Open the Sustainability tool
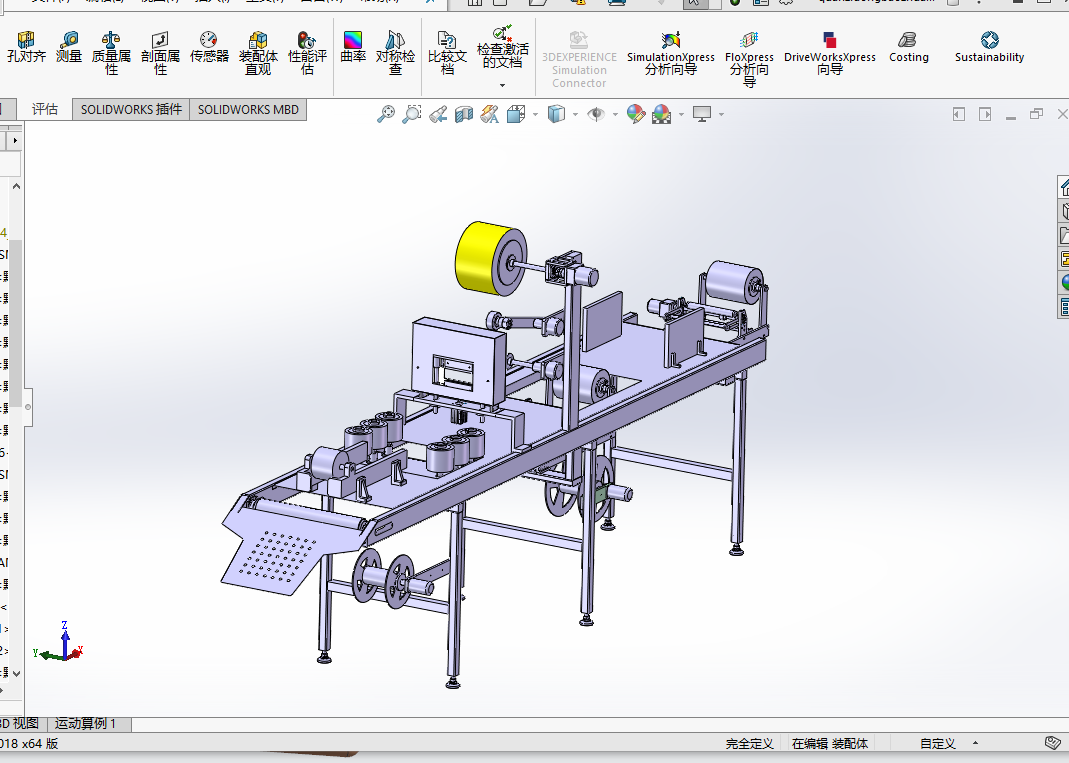1069x763 pixels. tap(989, 47)
